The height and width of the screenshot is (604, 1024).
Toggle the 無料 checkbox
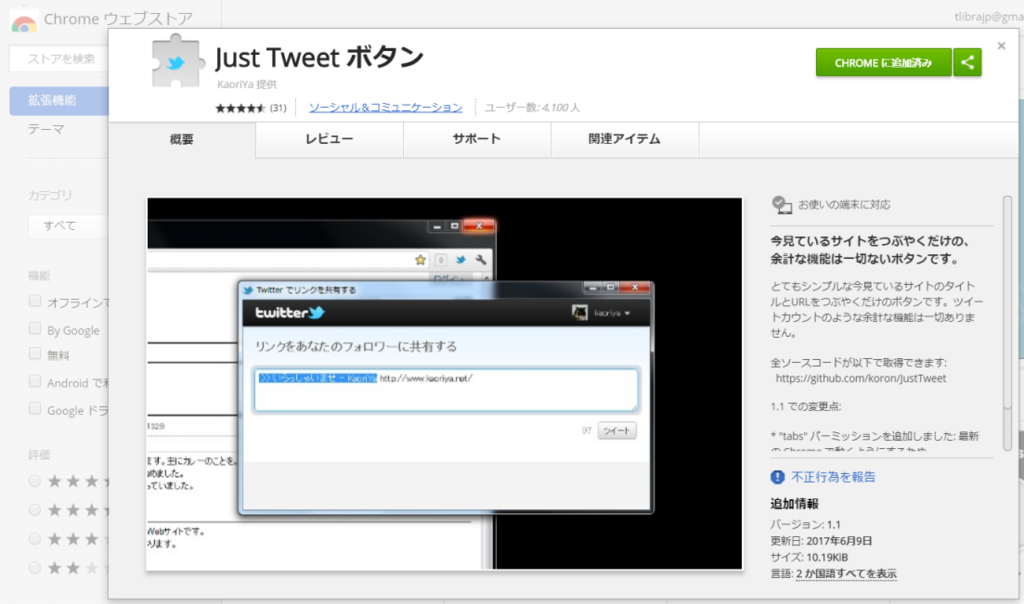(x=35, y=354)
